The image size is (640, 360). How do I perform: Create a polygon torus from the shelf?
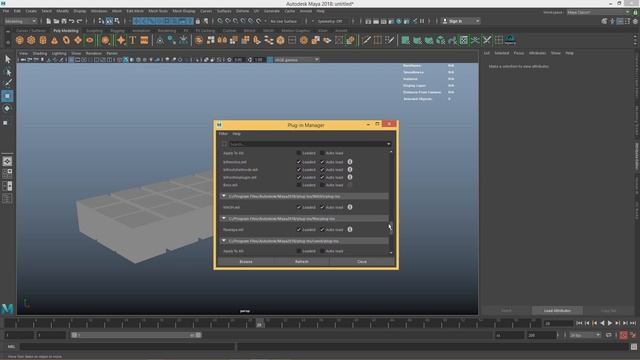click(66, 40)
